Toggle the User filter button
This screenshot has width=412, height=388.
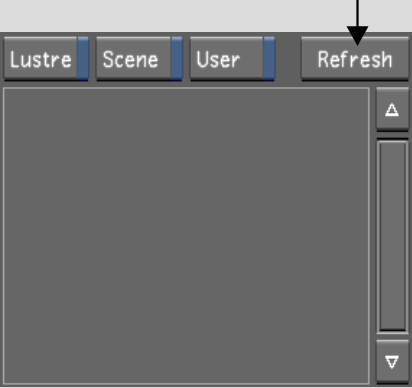[x=232, y=59]
